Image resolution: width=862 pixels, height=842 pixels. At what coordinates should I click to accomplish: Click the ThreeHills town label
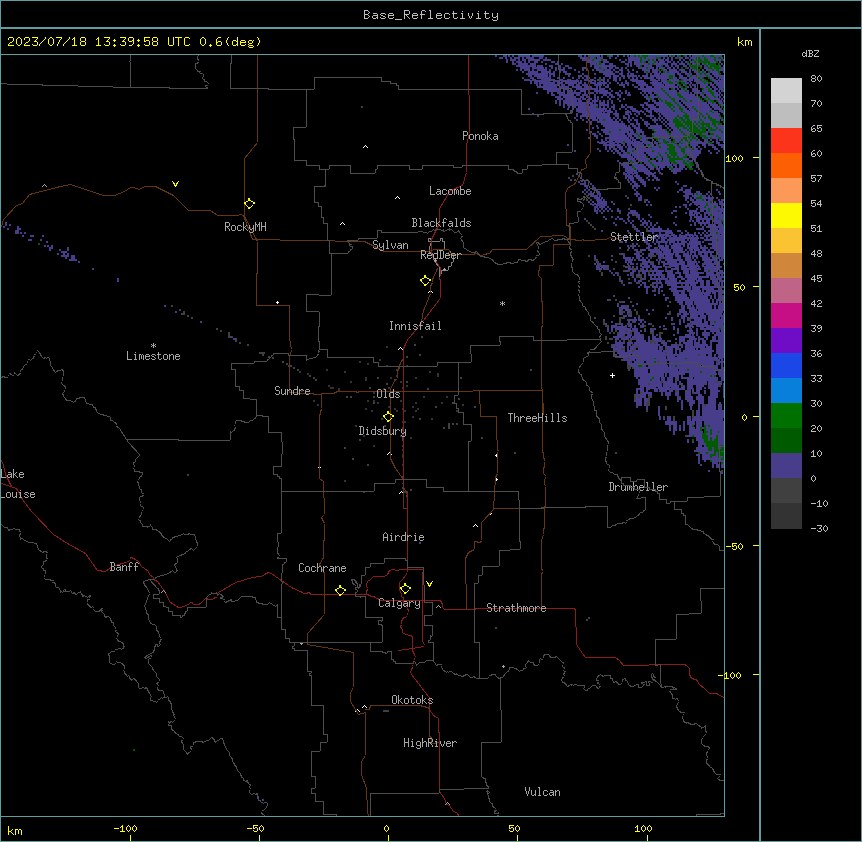click(x=537, y=418)
